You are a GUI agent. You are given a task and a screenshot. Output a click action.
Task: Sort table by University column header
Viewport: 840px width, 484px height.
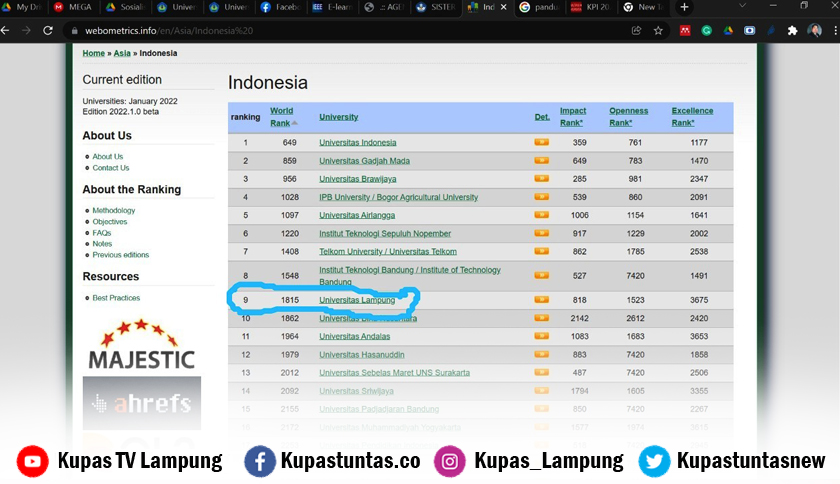[x=339, y=117]
